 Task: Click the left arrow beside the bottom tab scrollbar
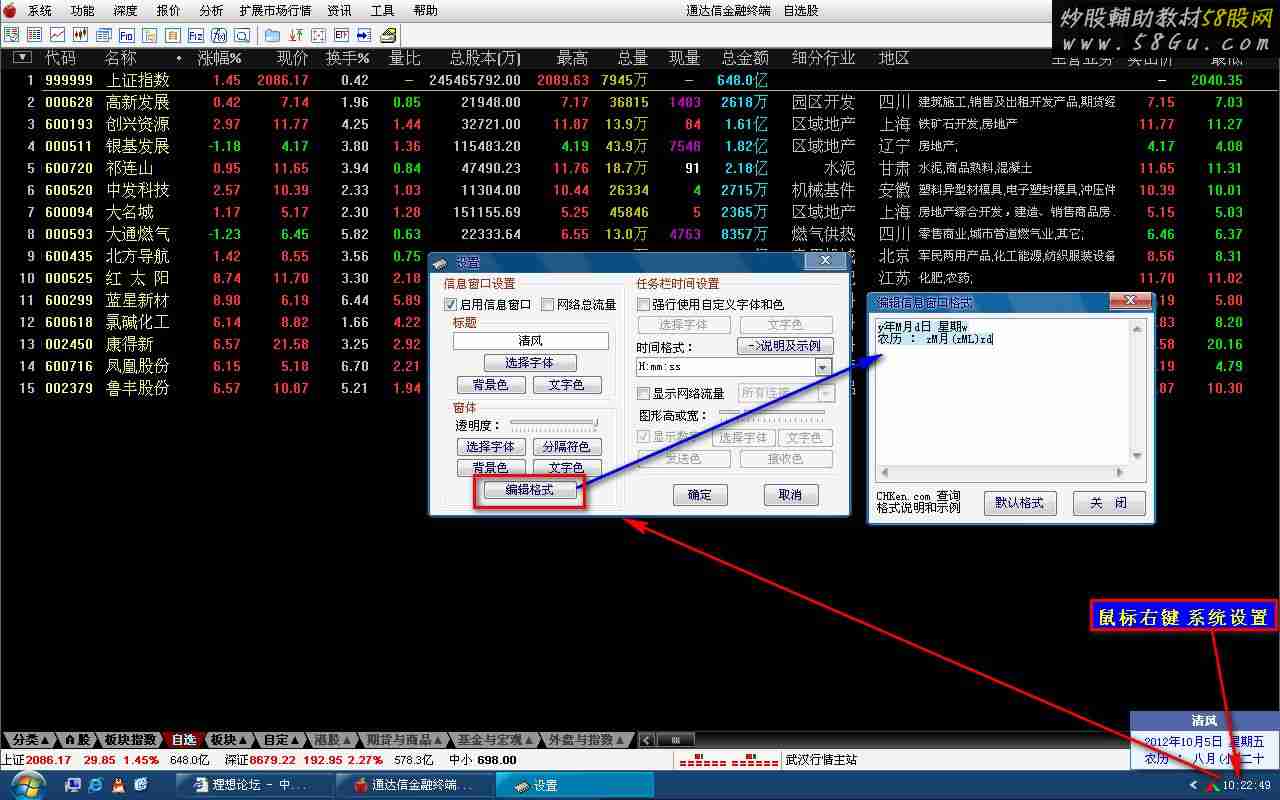coord(646,740)
